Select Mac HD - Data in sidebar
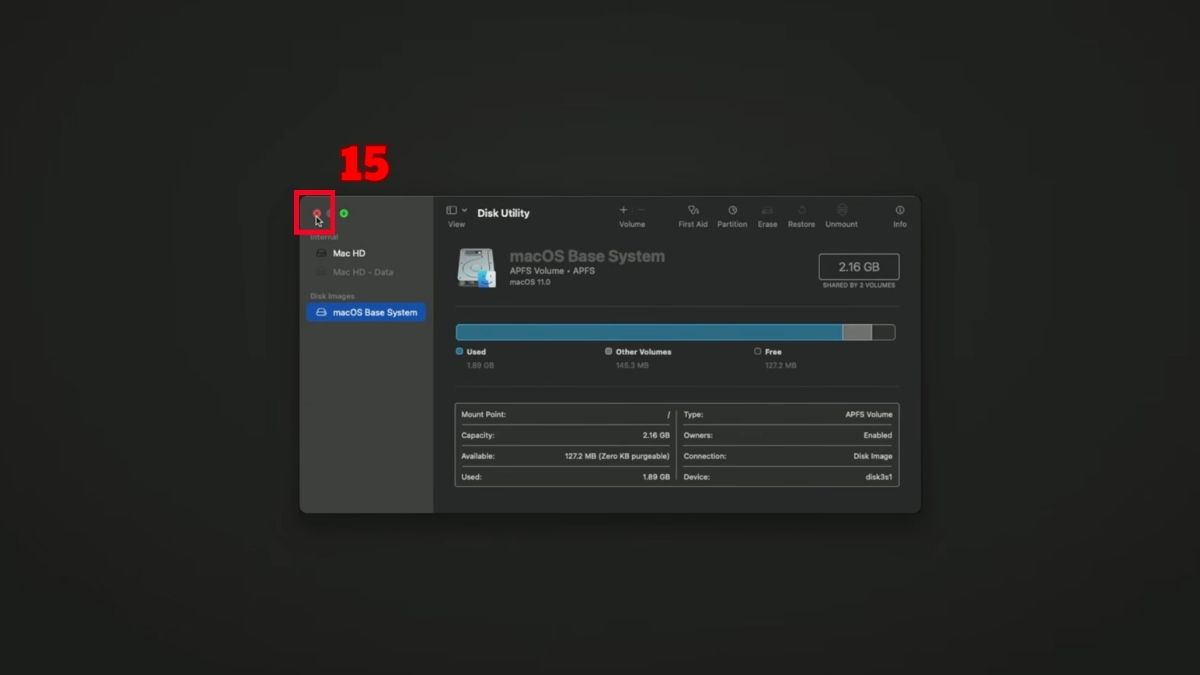 tap(366, 272)
